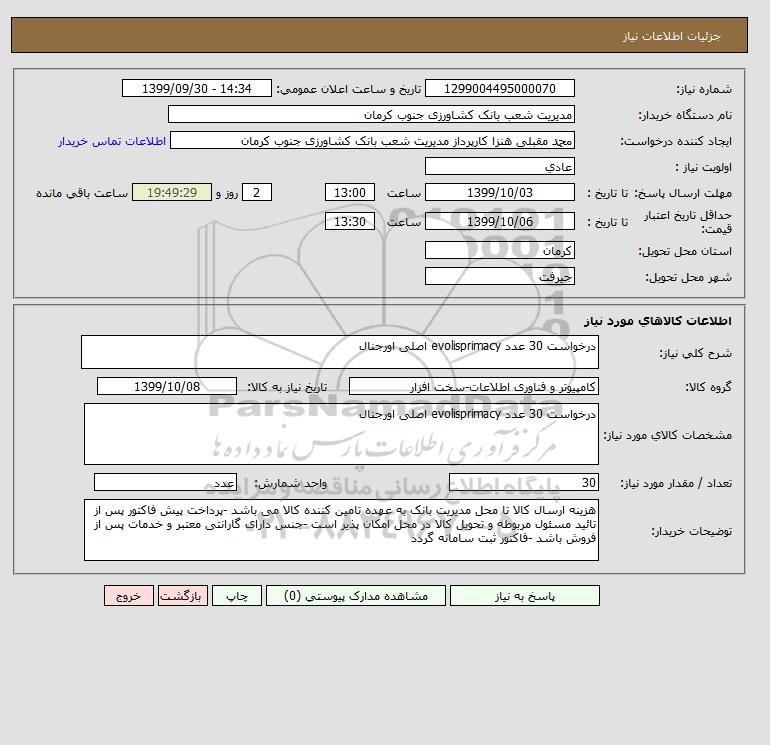Click the label ایجاد کننده درخواست
The width and height of the screenshot is (770, 745).
click(676, 141)
